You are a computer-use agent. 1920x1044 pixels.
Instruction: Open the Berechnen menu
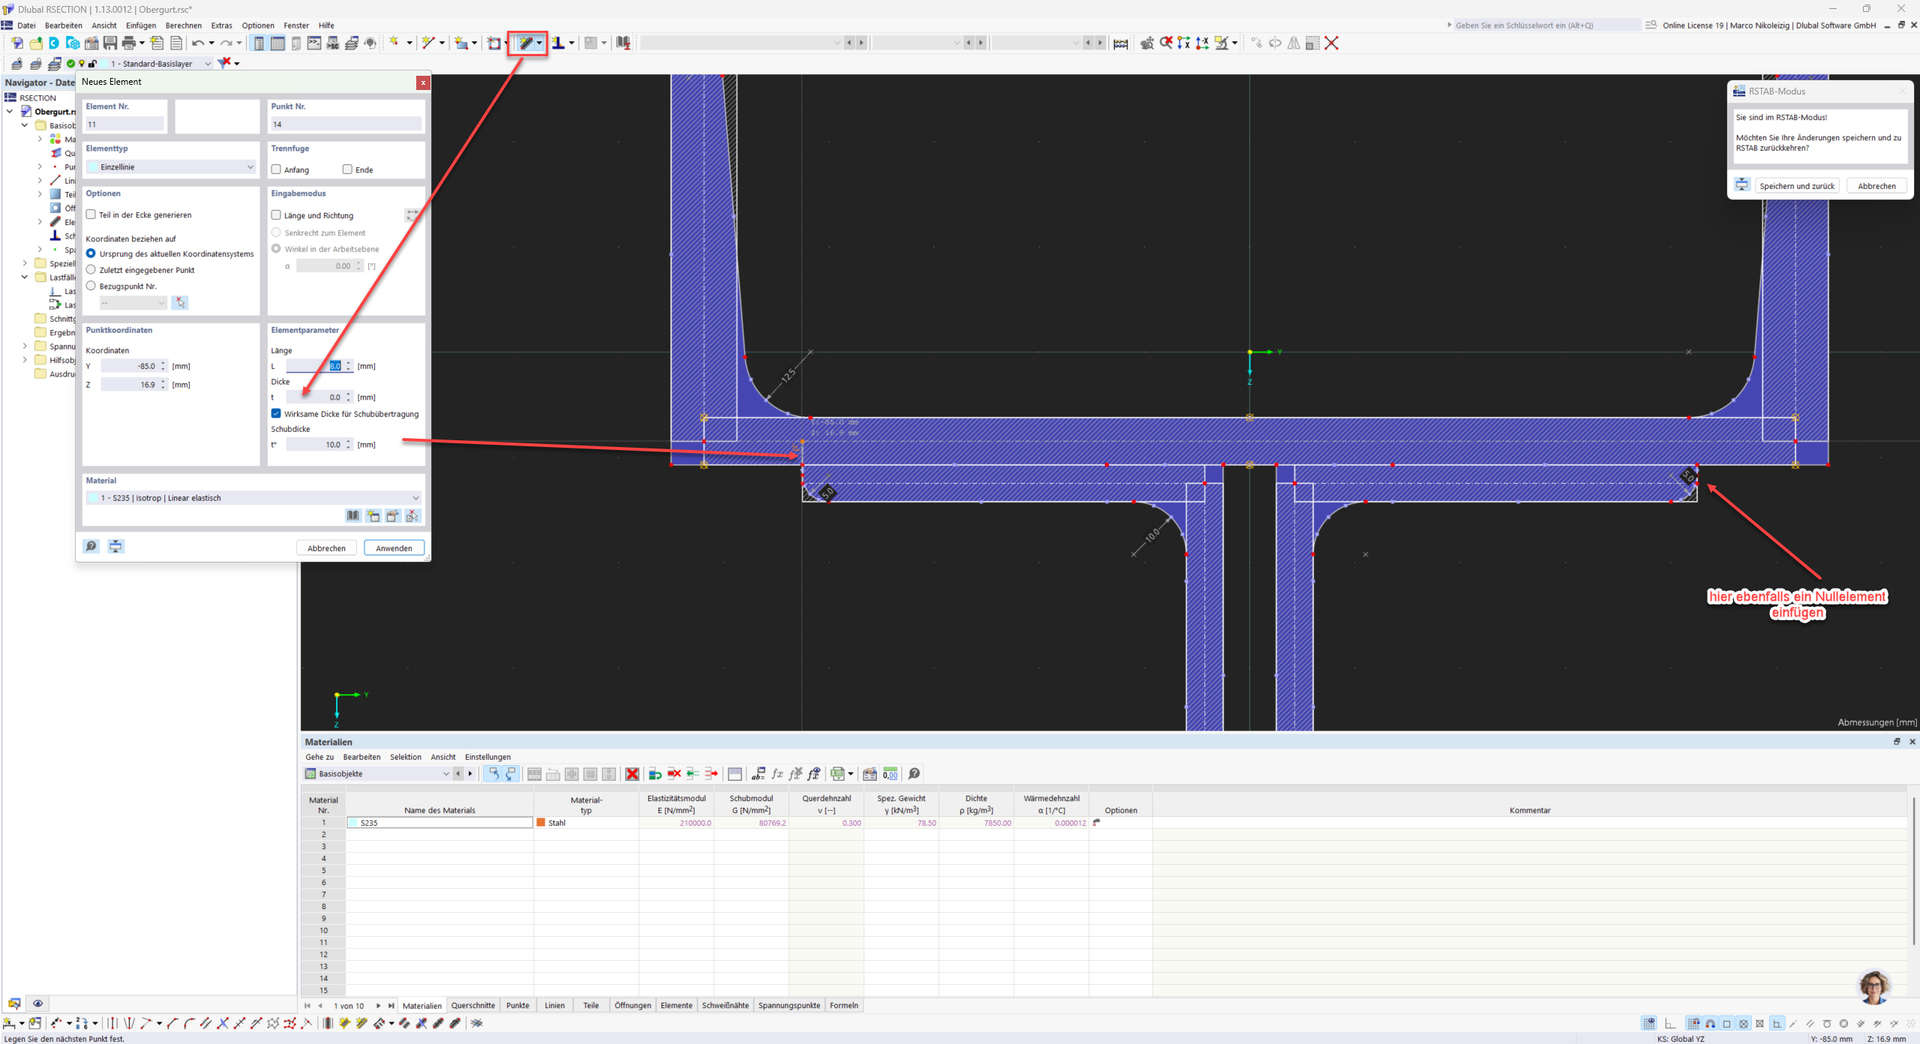(183, 25)
